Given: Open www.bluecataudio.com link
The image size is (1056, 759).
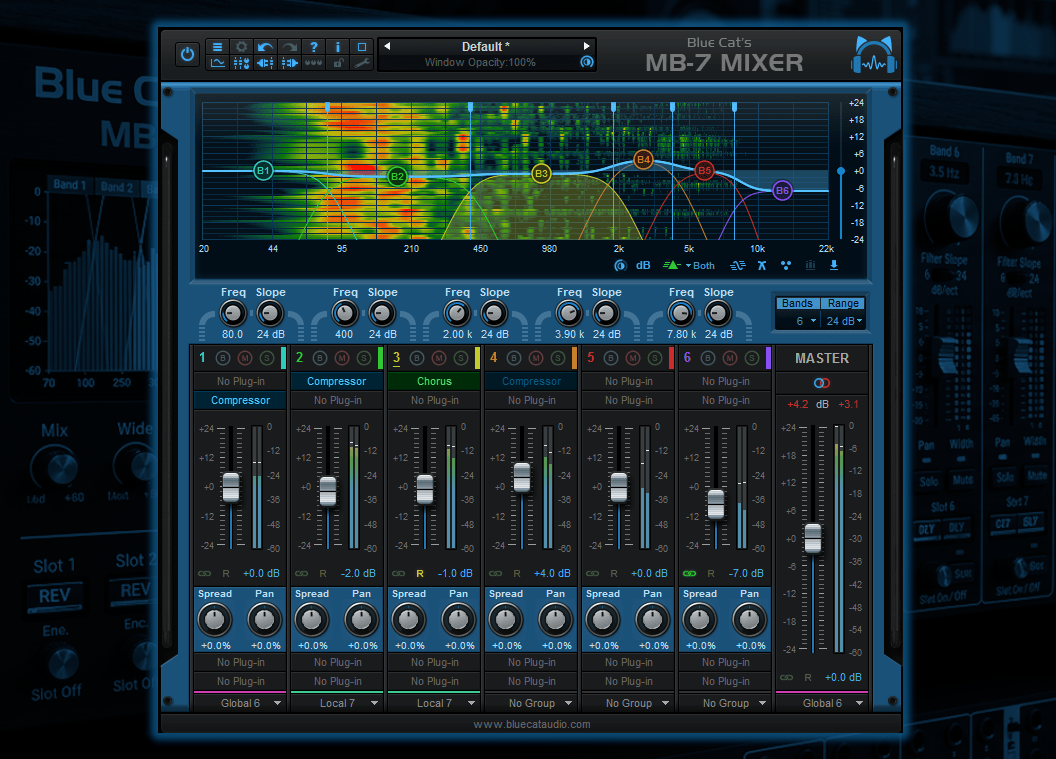Looking at the screenshot, I should [531, 724].
